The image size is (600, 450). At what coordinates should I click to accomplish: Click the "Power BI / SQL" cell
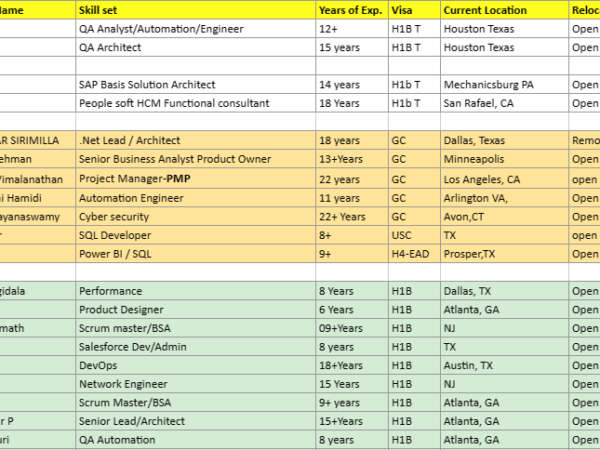(x=114, y=254)
